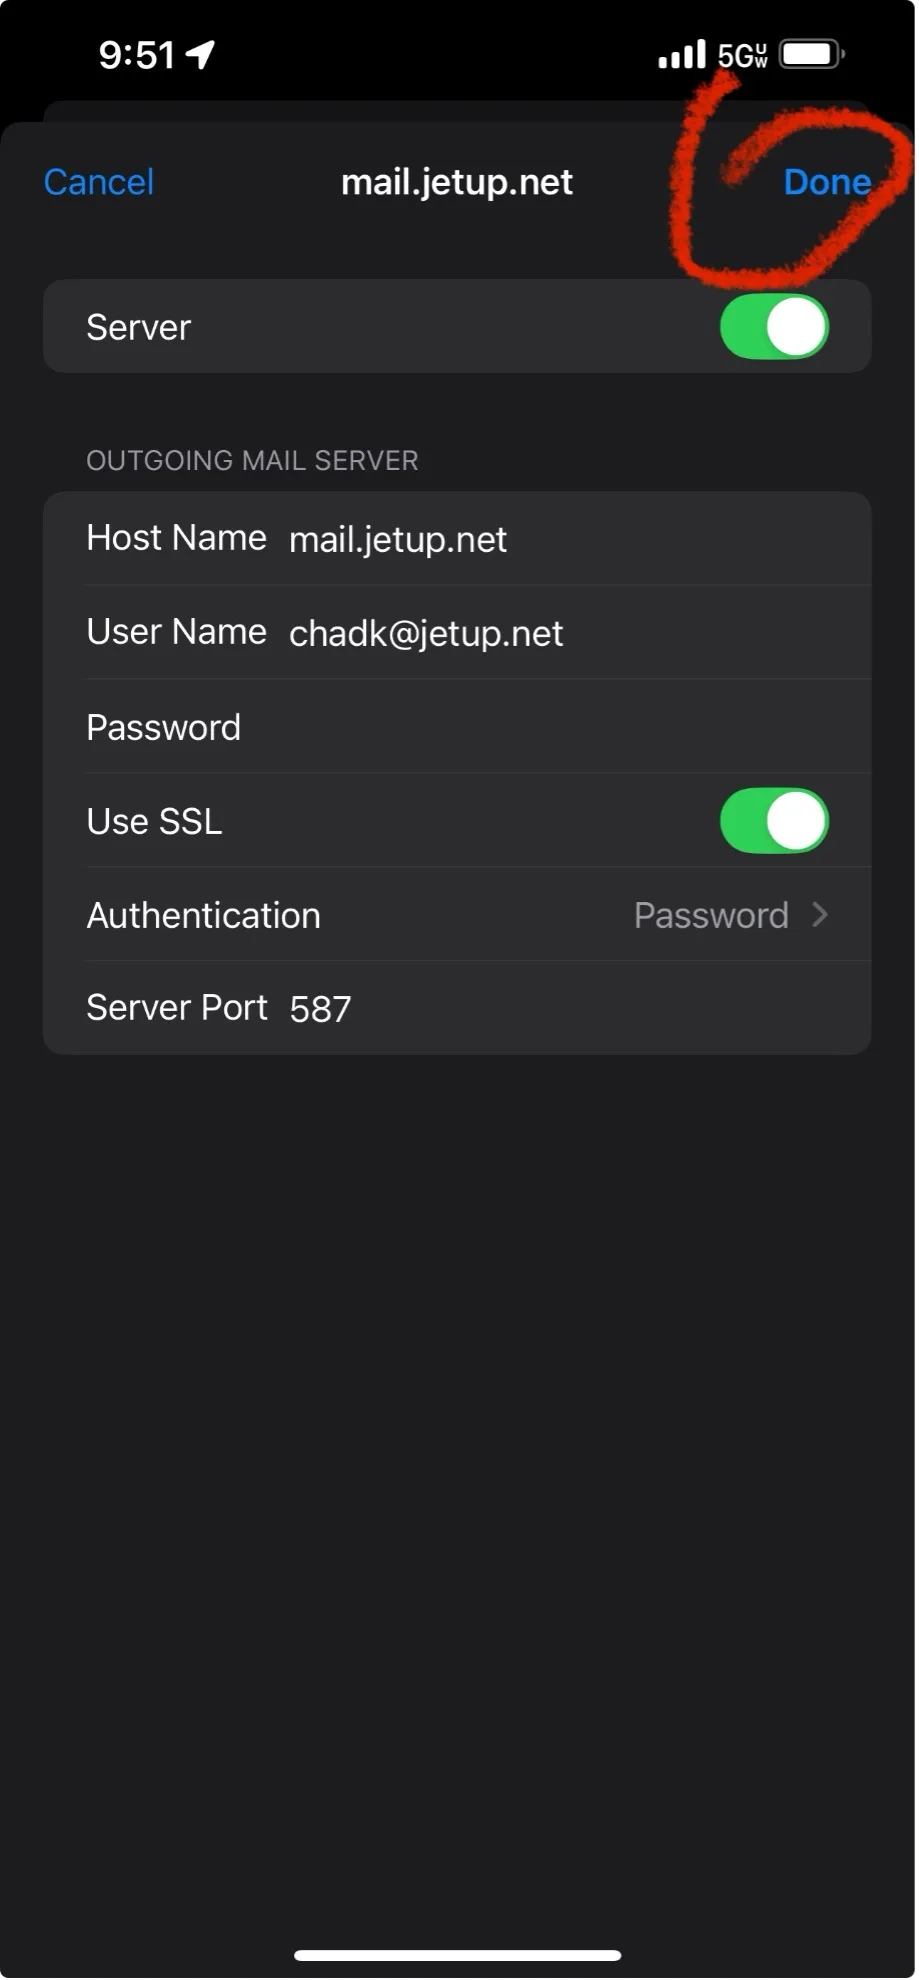Disable the Use SSL switch
This screenshot has width=919, height=1980.
774,821
